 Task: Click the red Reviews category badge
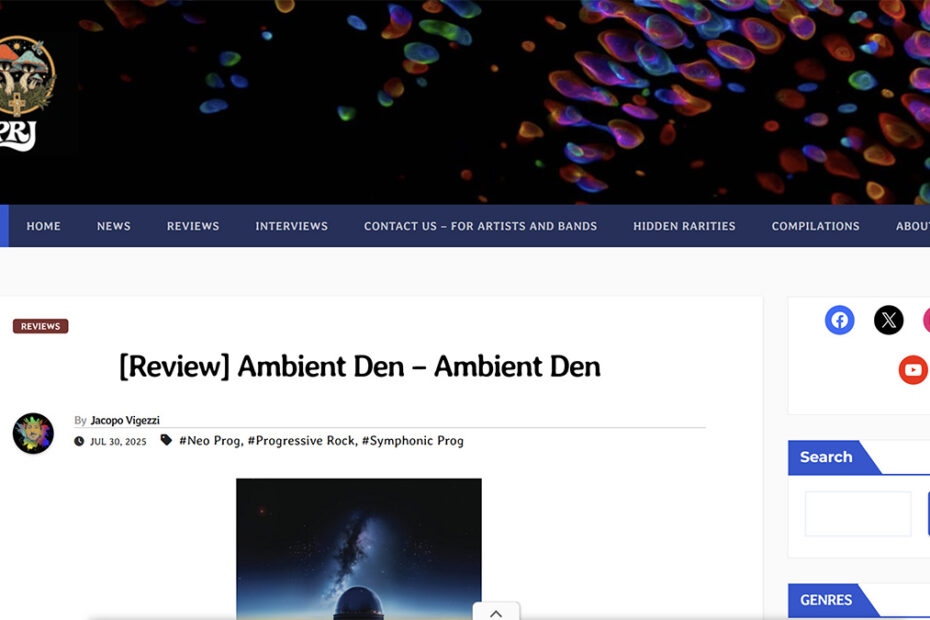[40, 326]
